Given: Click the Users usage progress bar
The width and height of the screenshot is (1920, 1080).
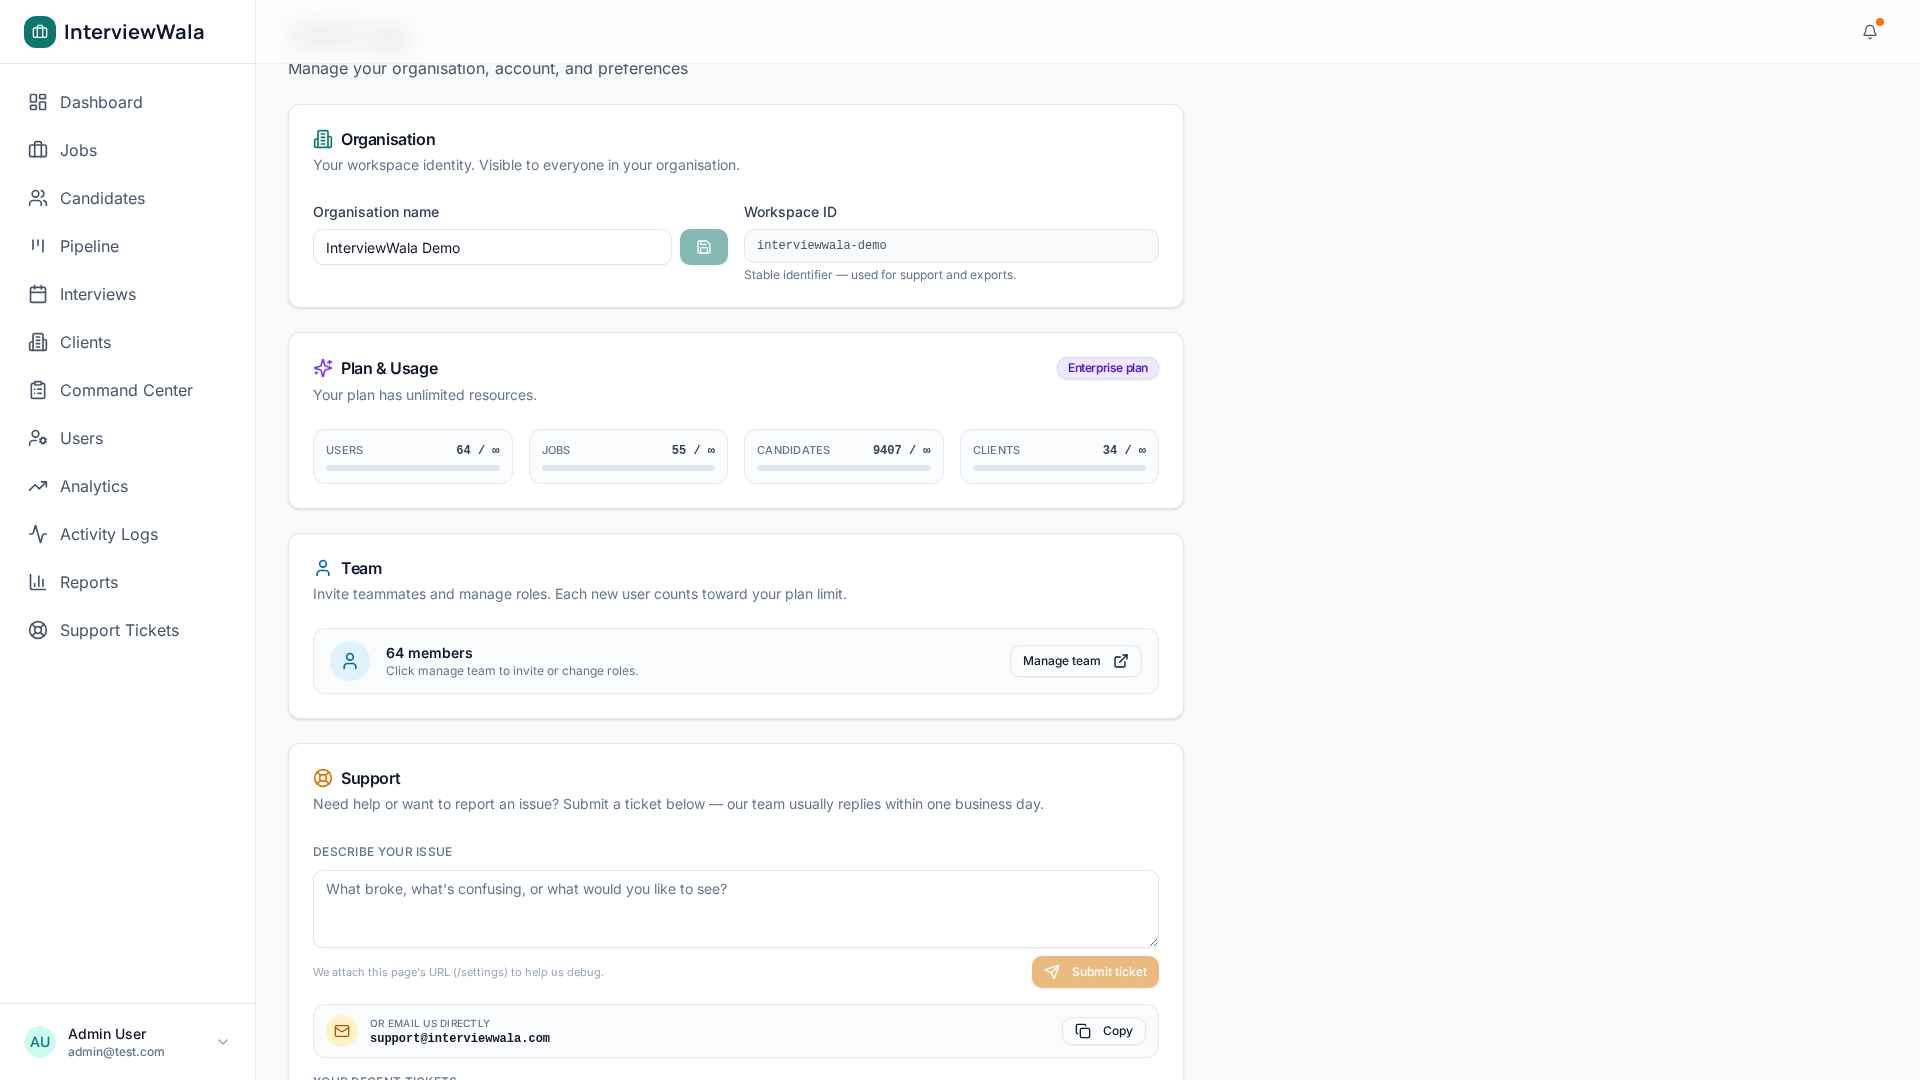Looking at the screenshot, I should click(413, 468).
